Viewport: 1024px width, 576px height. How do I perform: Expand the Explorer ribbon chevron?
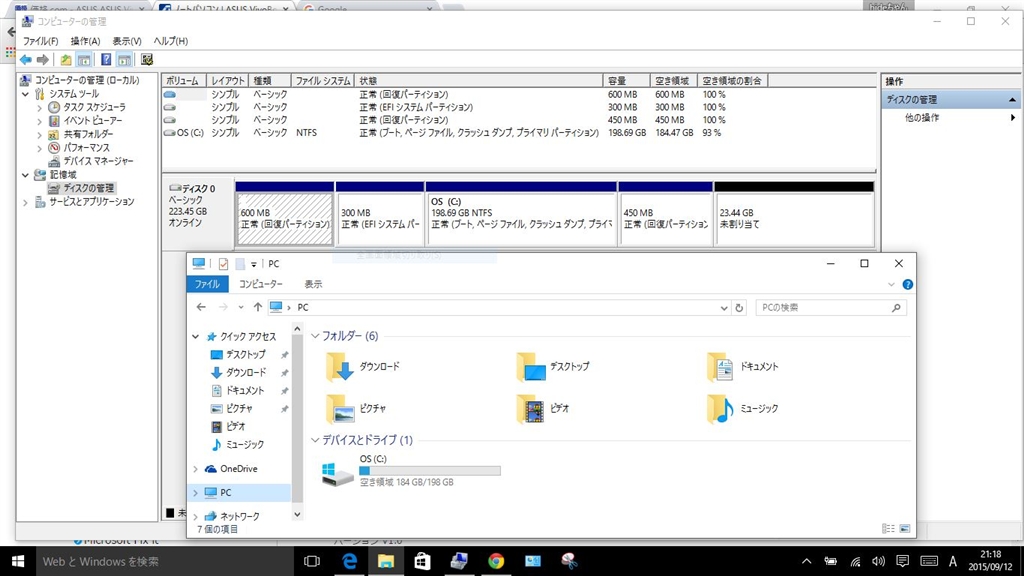click(x=891, y=285)
